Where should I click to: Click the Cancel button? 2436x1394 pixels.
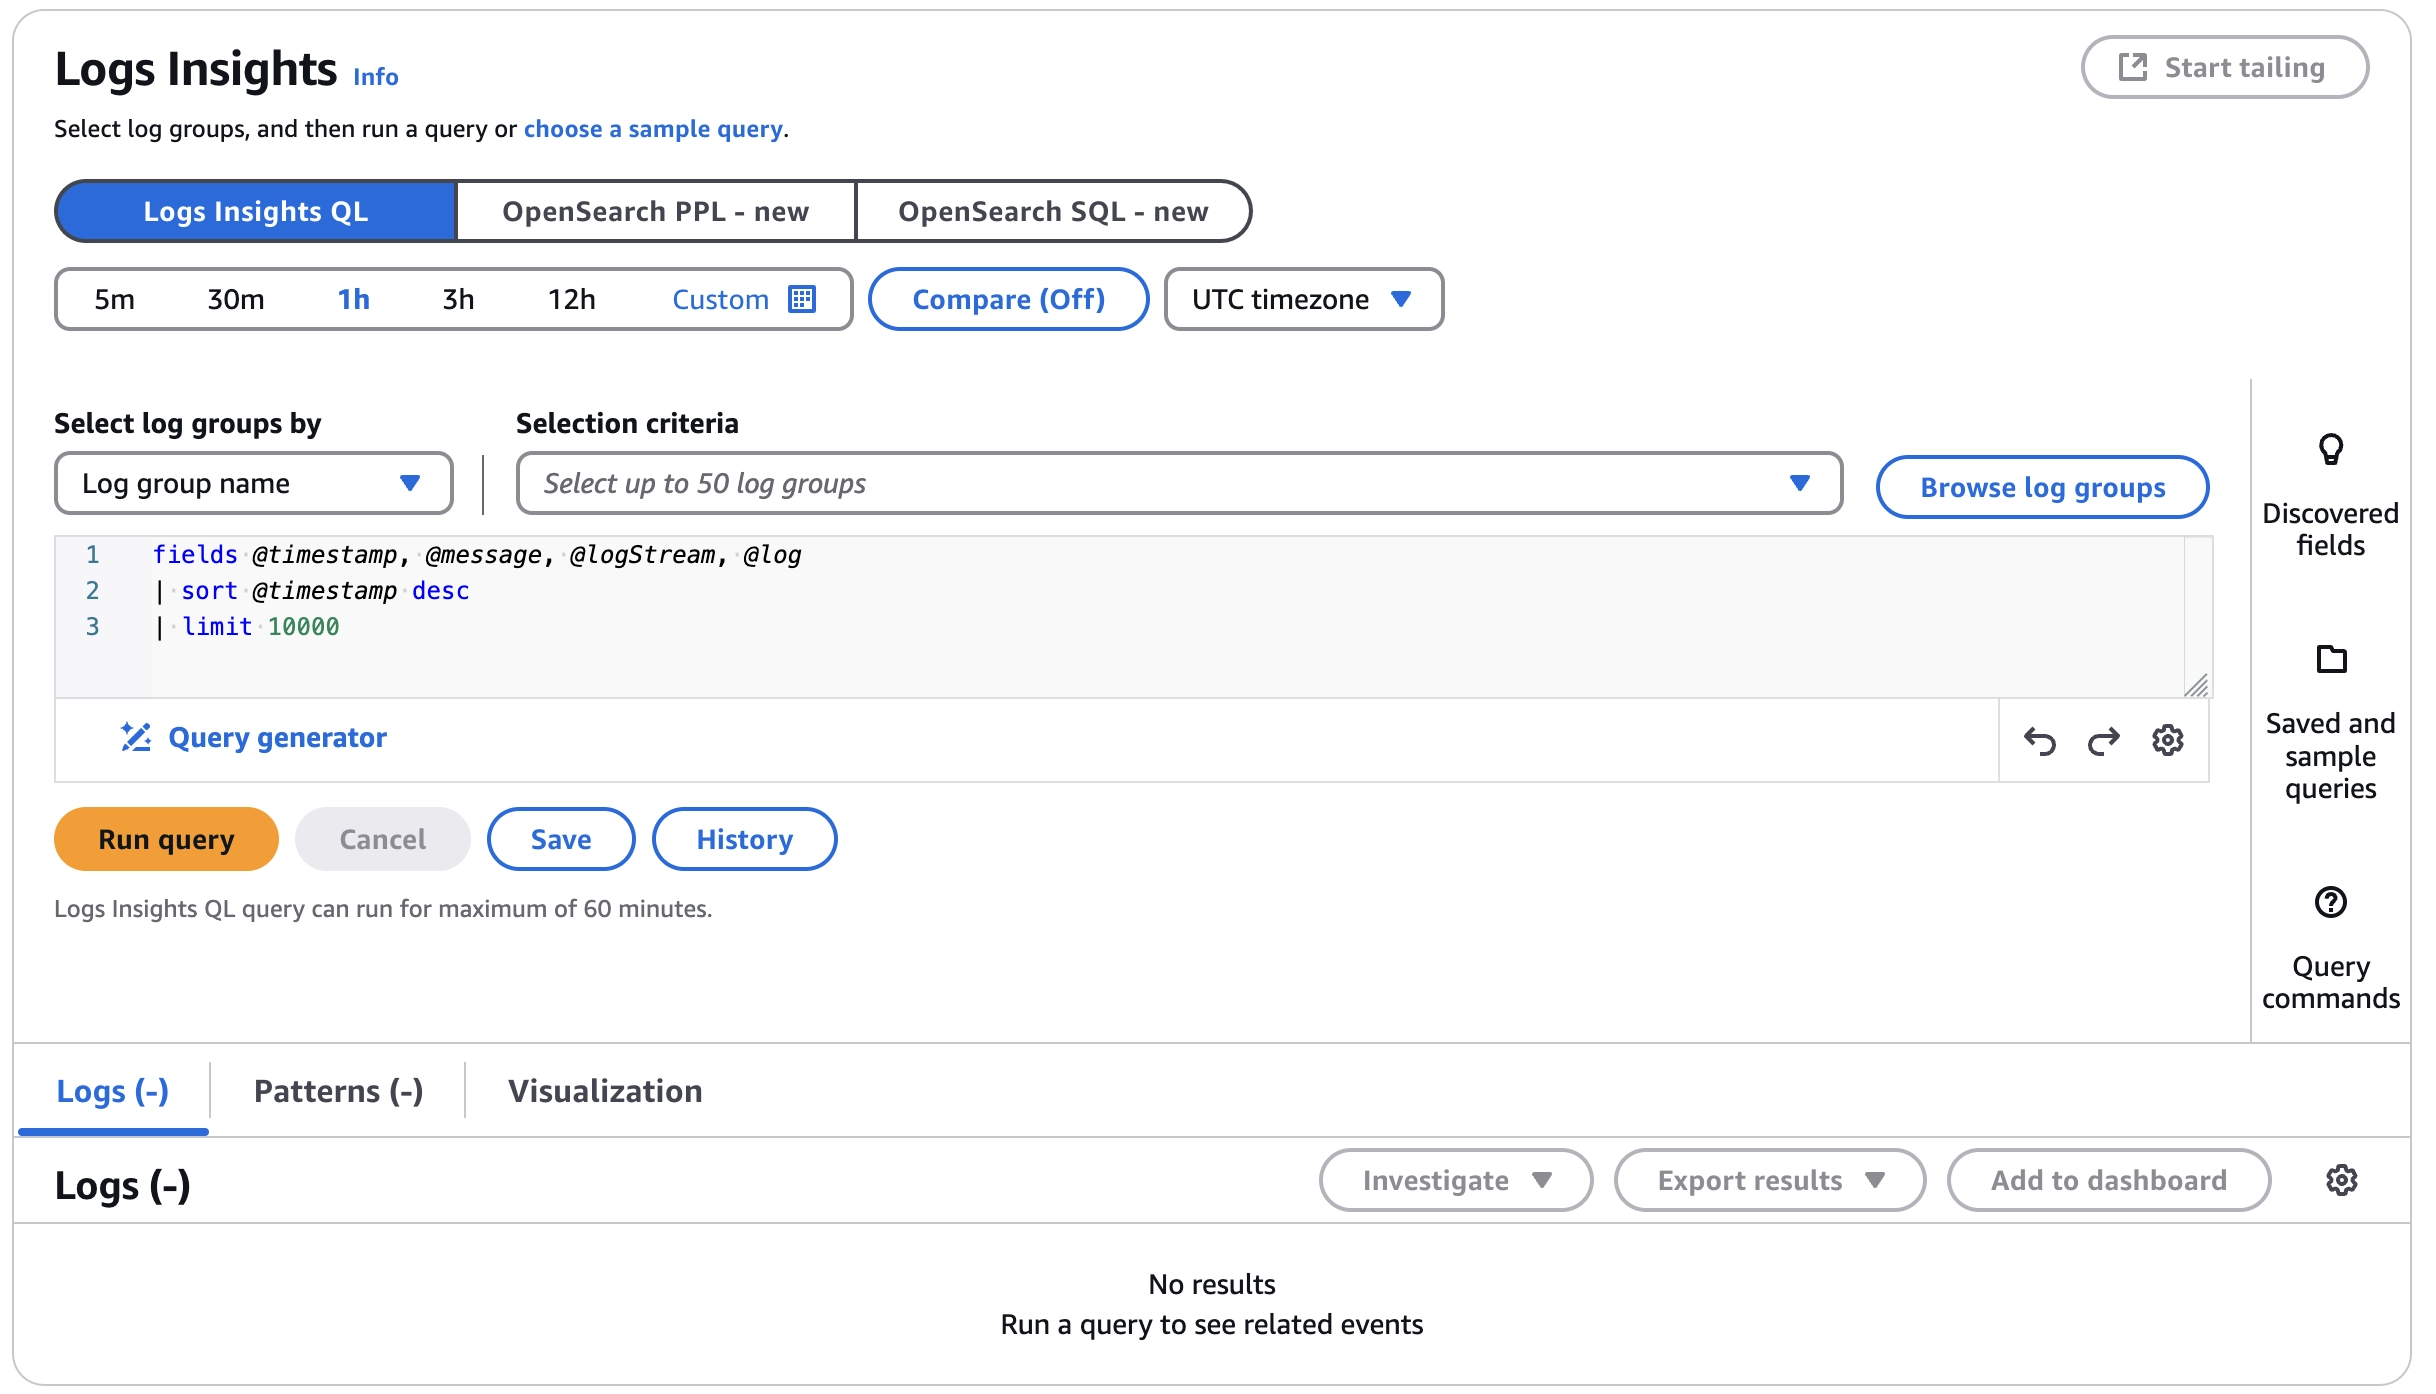click(x=382, y=839)
